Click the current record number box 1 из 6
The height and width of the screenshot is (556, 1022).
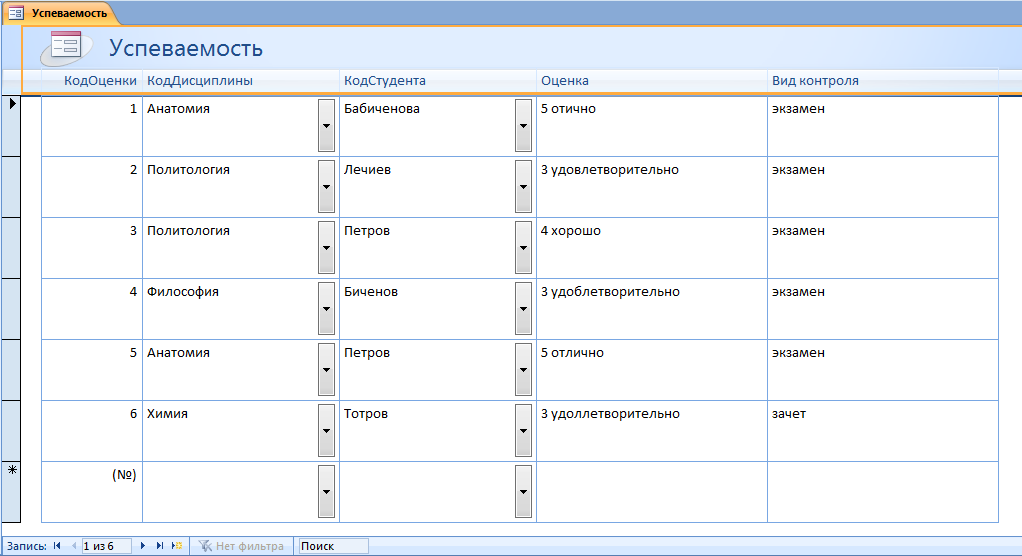(x=106, y=546)
